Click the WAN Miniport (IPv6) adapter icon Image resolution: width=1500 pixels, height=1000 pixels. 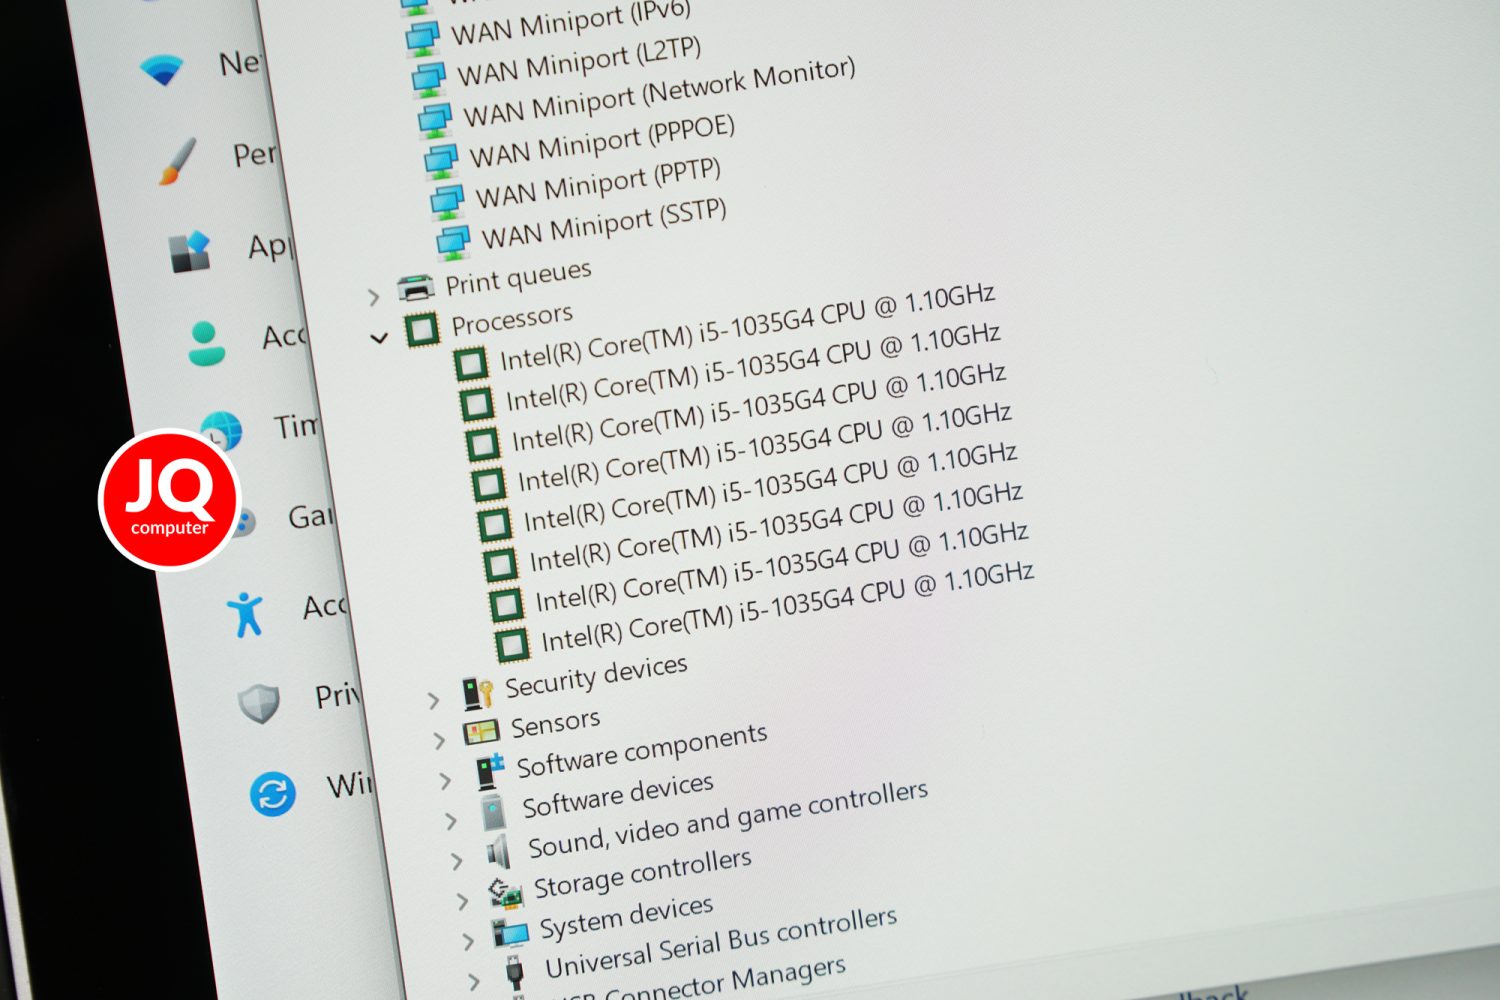(422, 39)
